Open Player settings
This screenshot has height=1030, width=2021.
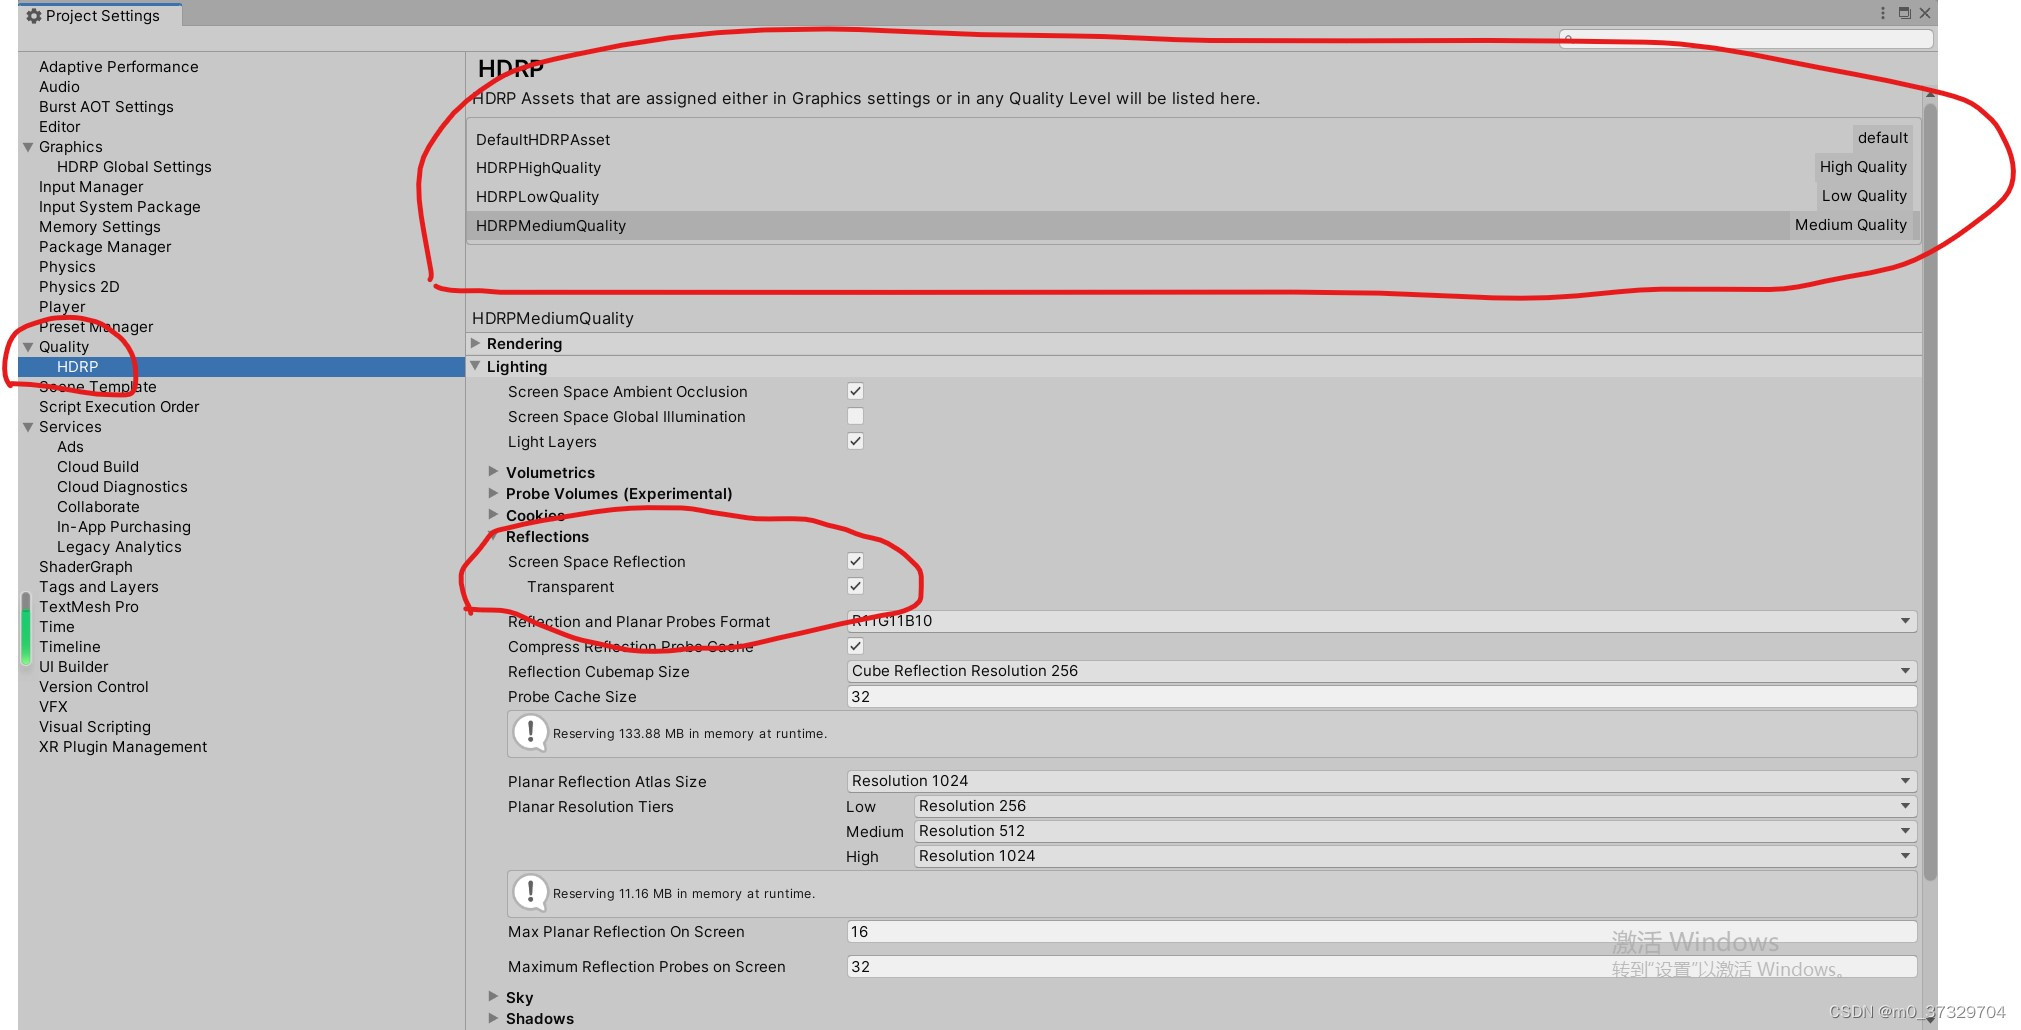pos(62,307)
